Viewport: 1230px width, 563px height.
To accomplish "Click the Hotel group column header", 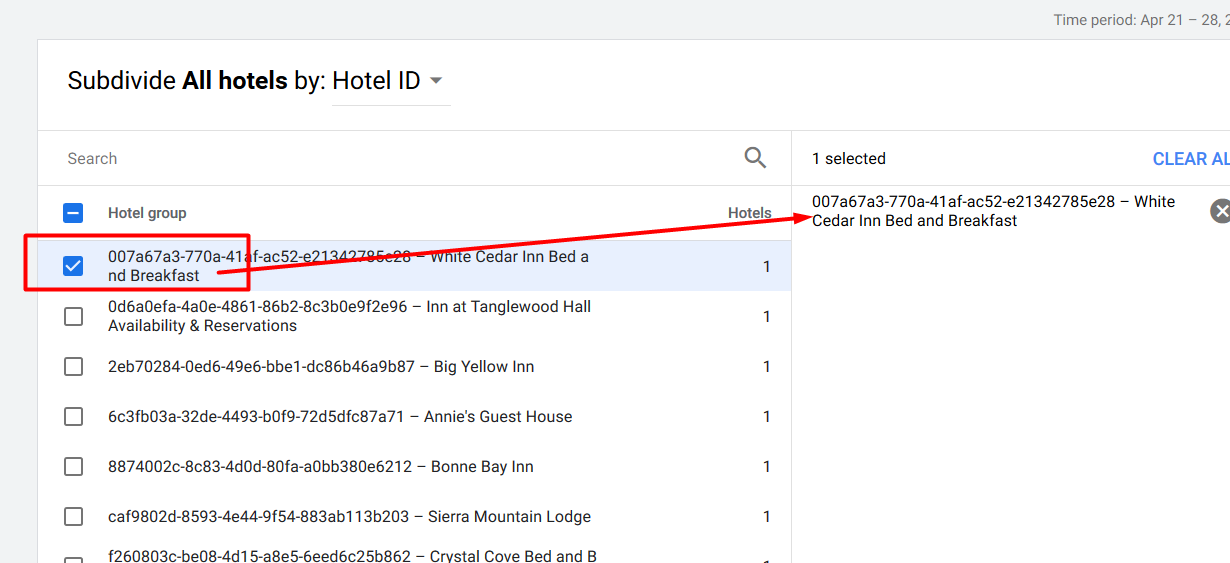I will point(147,213).
